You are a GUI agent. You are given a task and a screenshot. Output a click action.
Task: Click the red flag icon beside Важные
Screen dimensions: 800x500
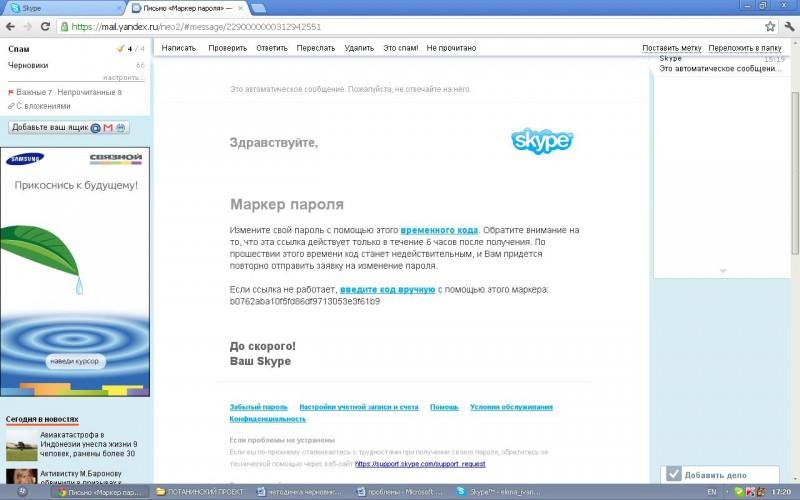coord(11,92)
